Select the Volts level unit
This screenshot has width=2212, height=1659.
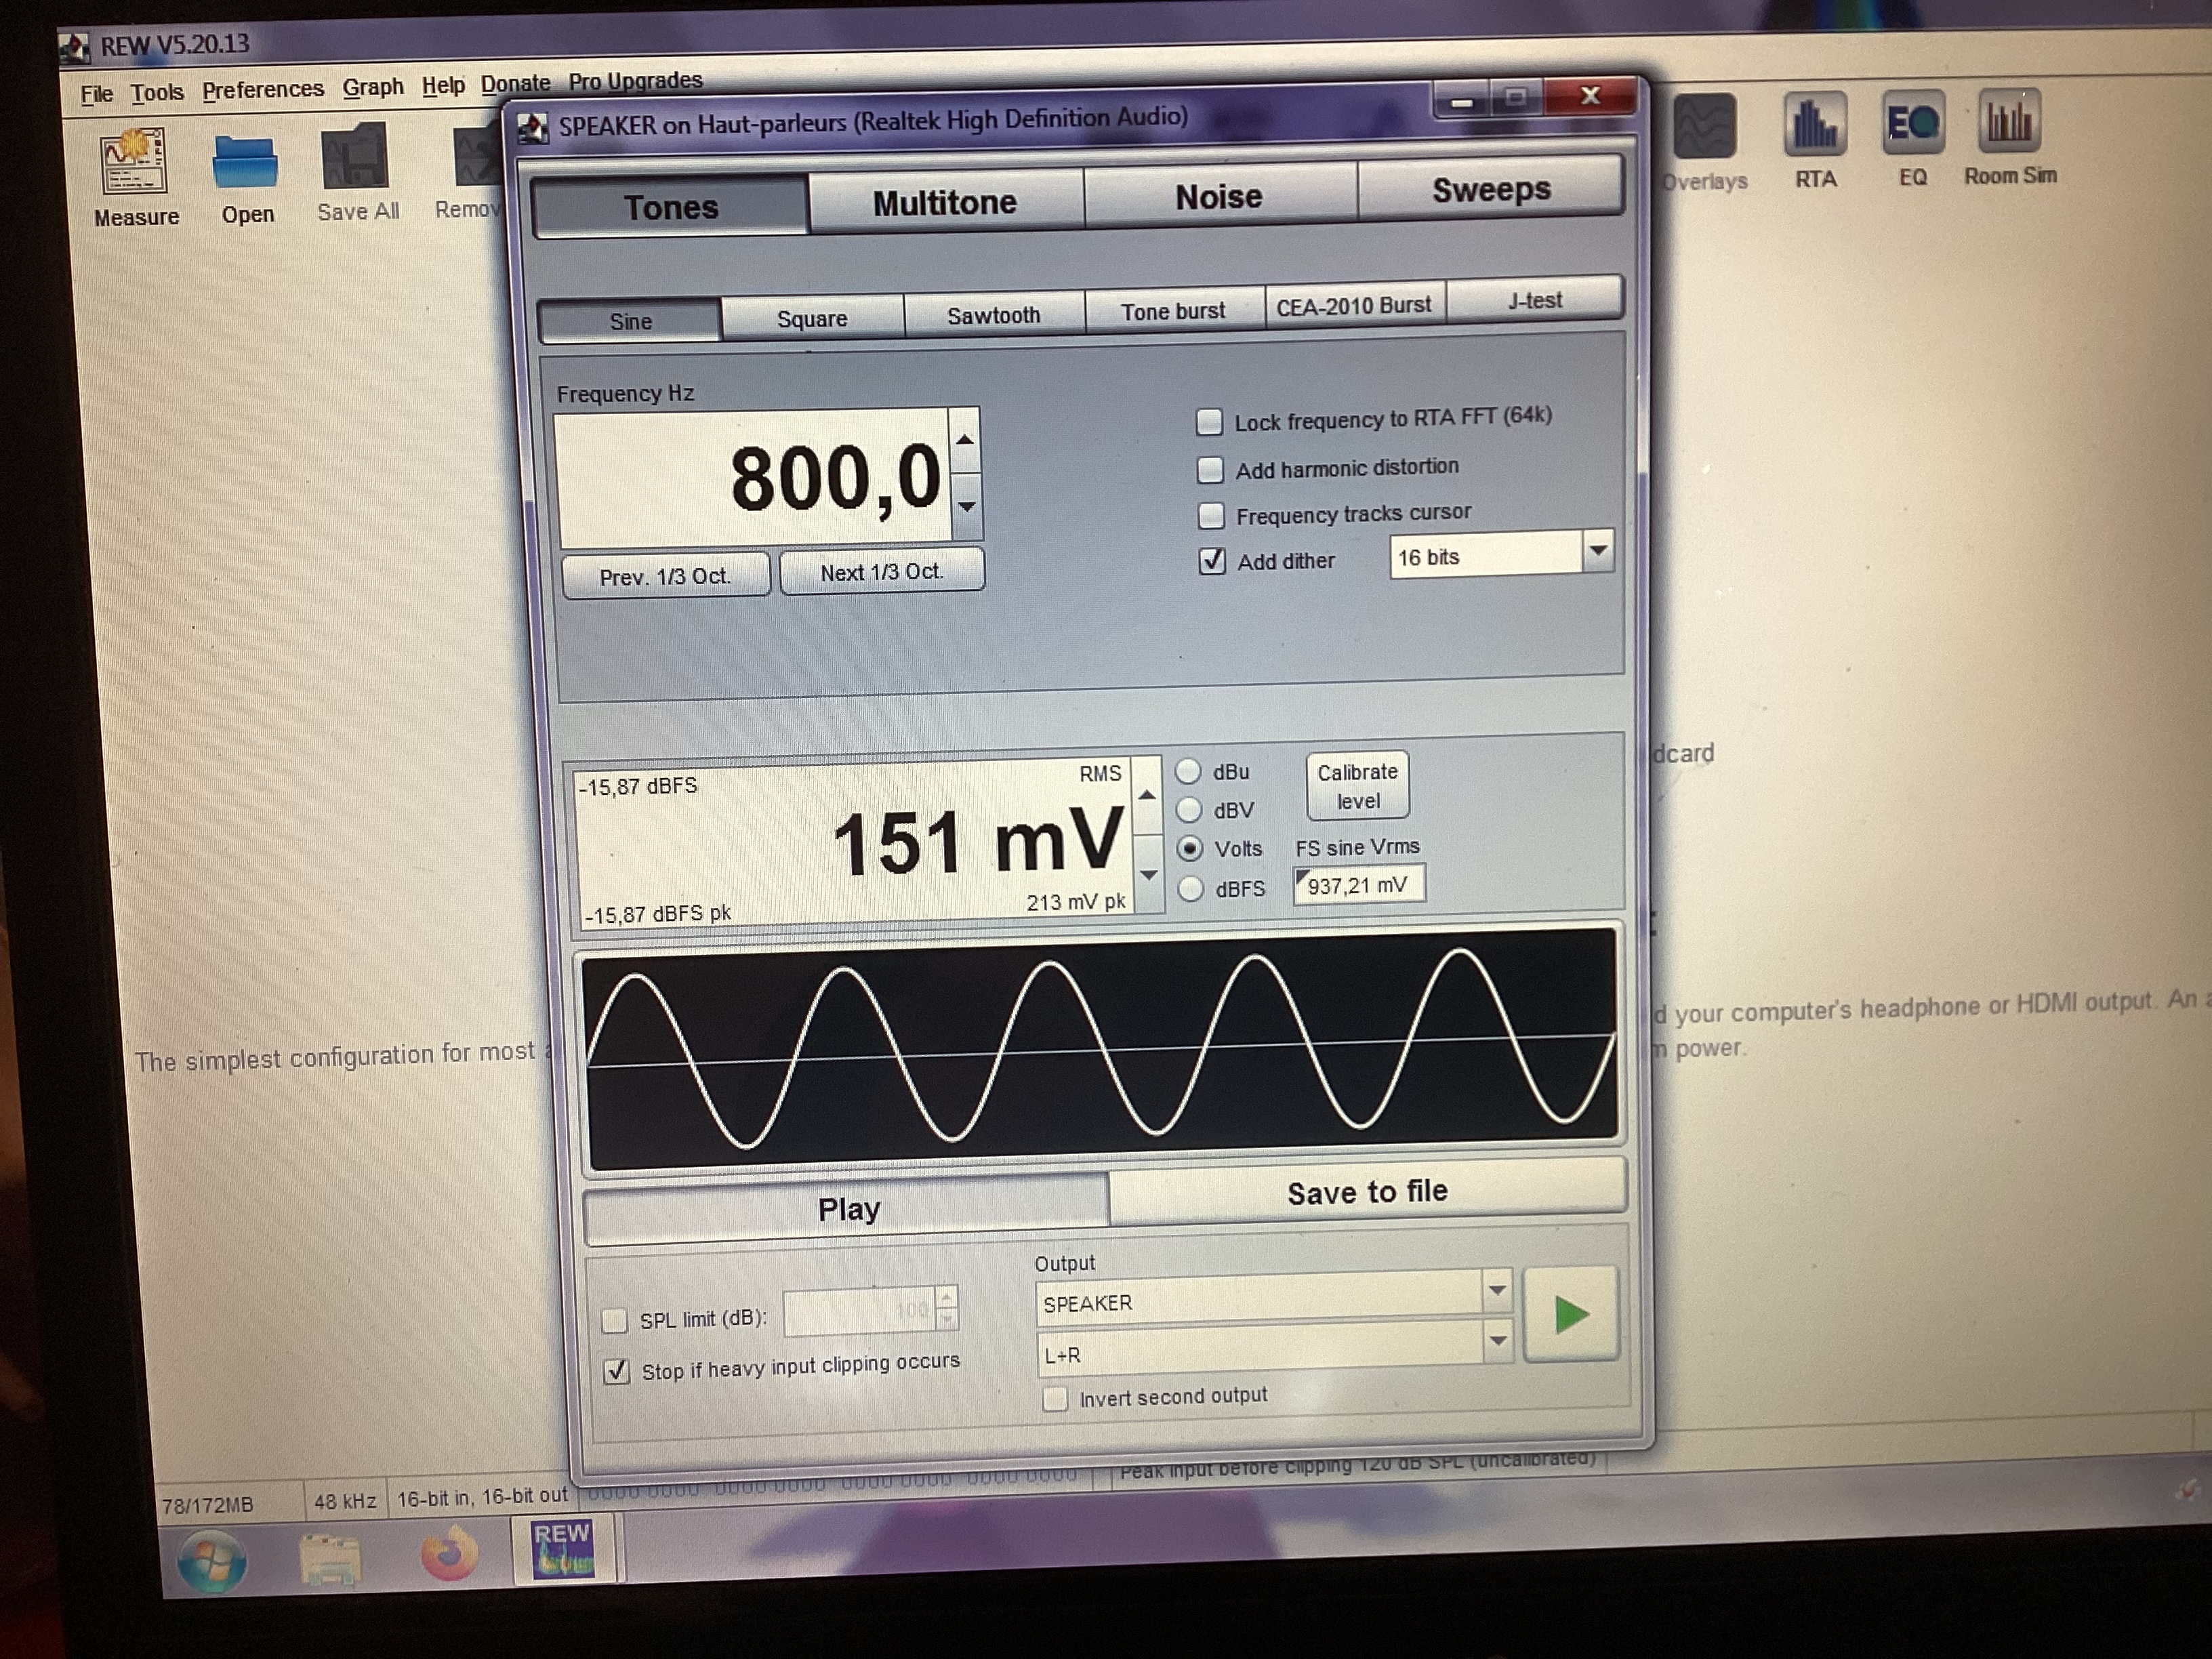1189,848
